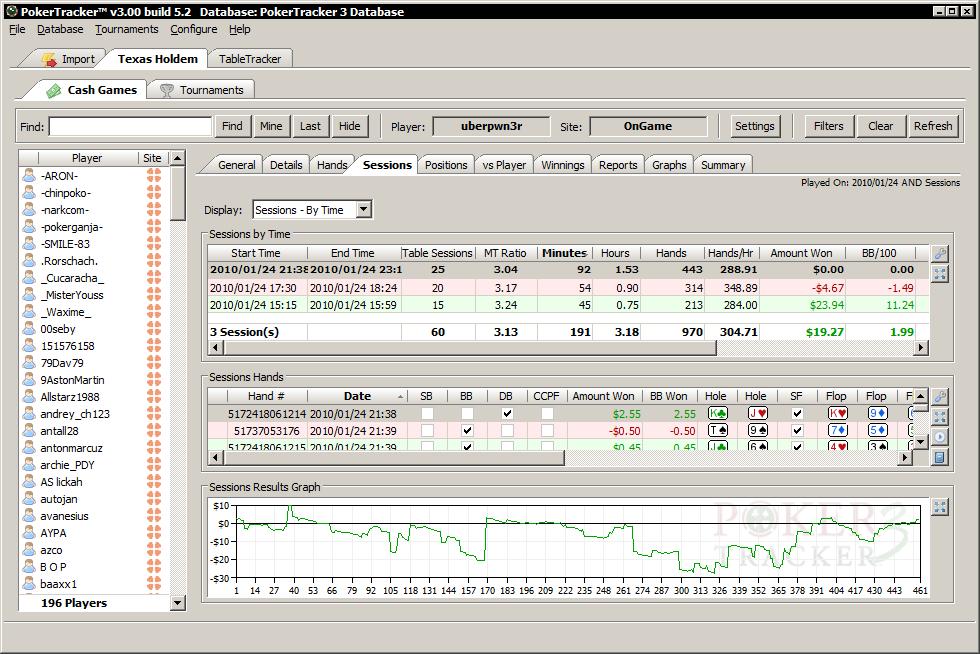Click the hand replayer play icon

pos(939,436)
